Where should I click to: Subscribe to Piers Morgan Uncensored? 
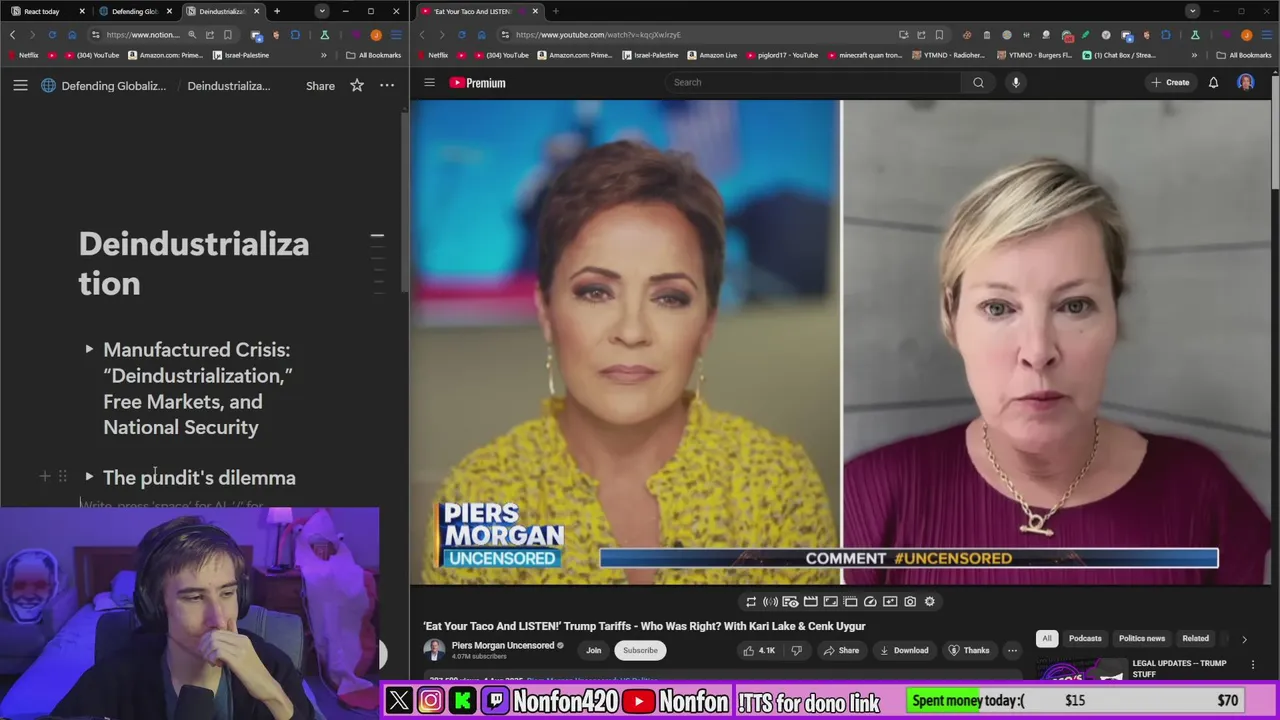pos(640,650)
